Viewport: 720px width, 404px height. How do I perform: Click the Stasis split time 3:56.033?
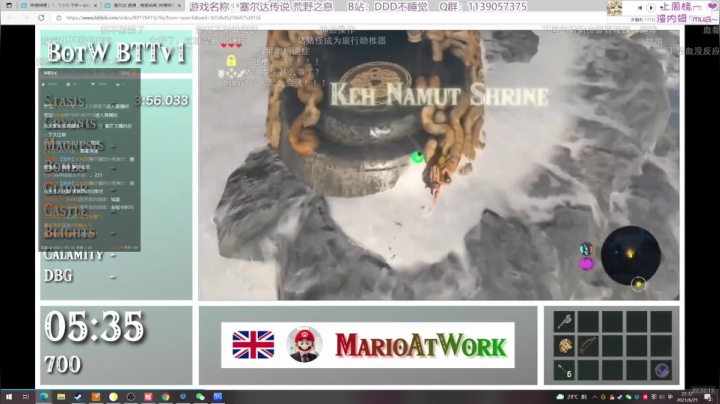162,101
